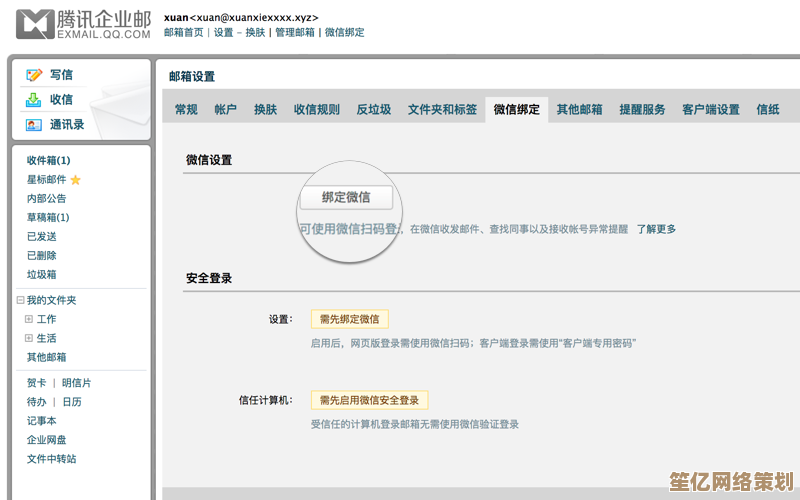Collapse the 我的文件夹 folder tree
The height and width of the screenshot is (500, 800).
pos(20,300)
